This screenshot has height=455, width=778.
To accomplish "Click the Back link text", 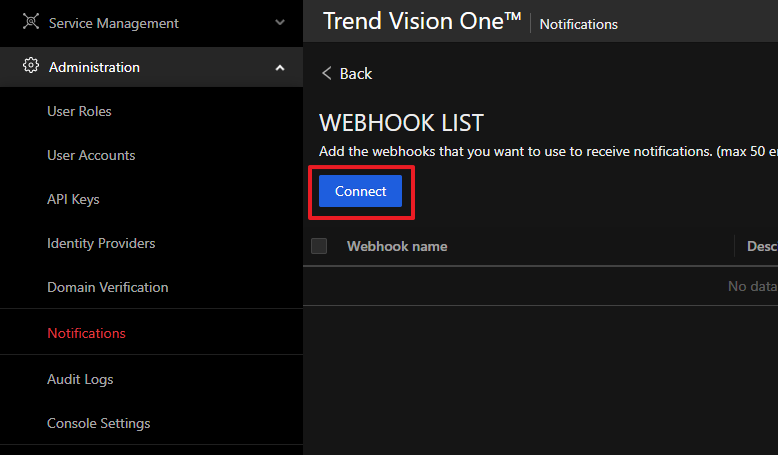I will (356, 74).
